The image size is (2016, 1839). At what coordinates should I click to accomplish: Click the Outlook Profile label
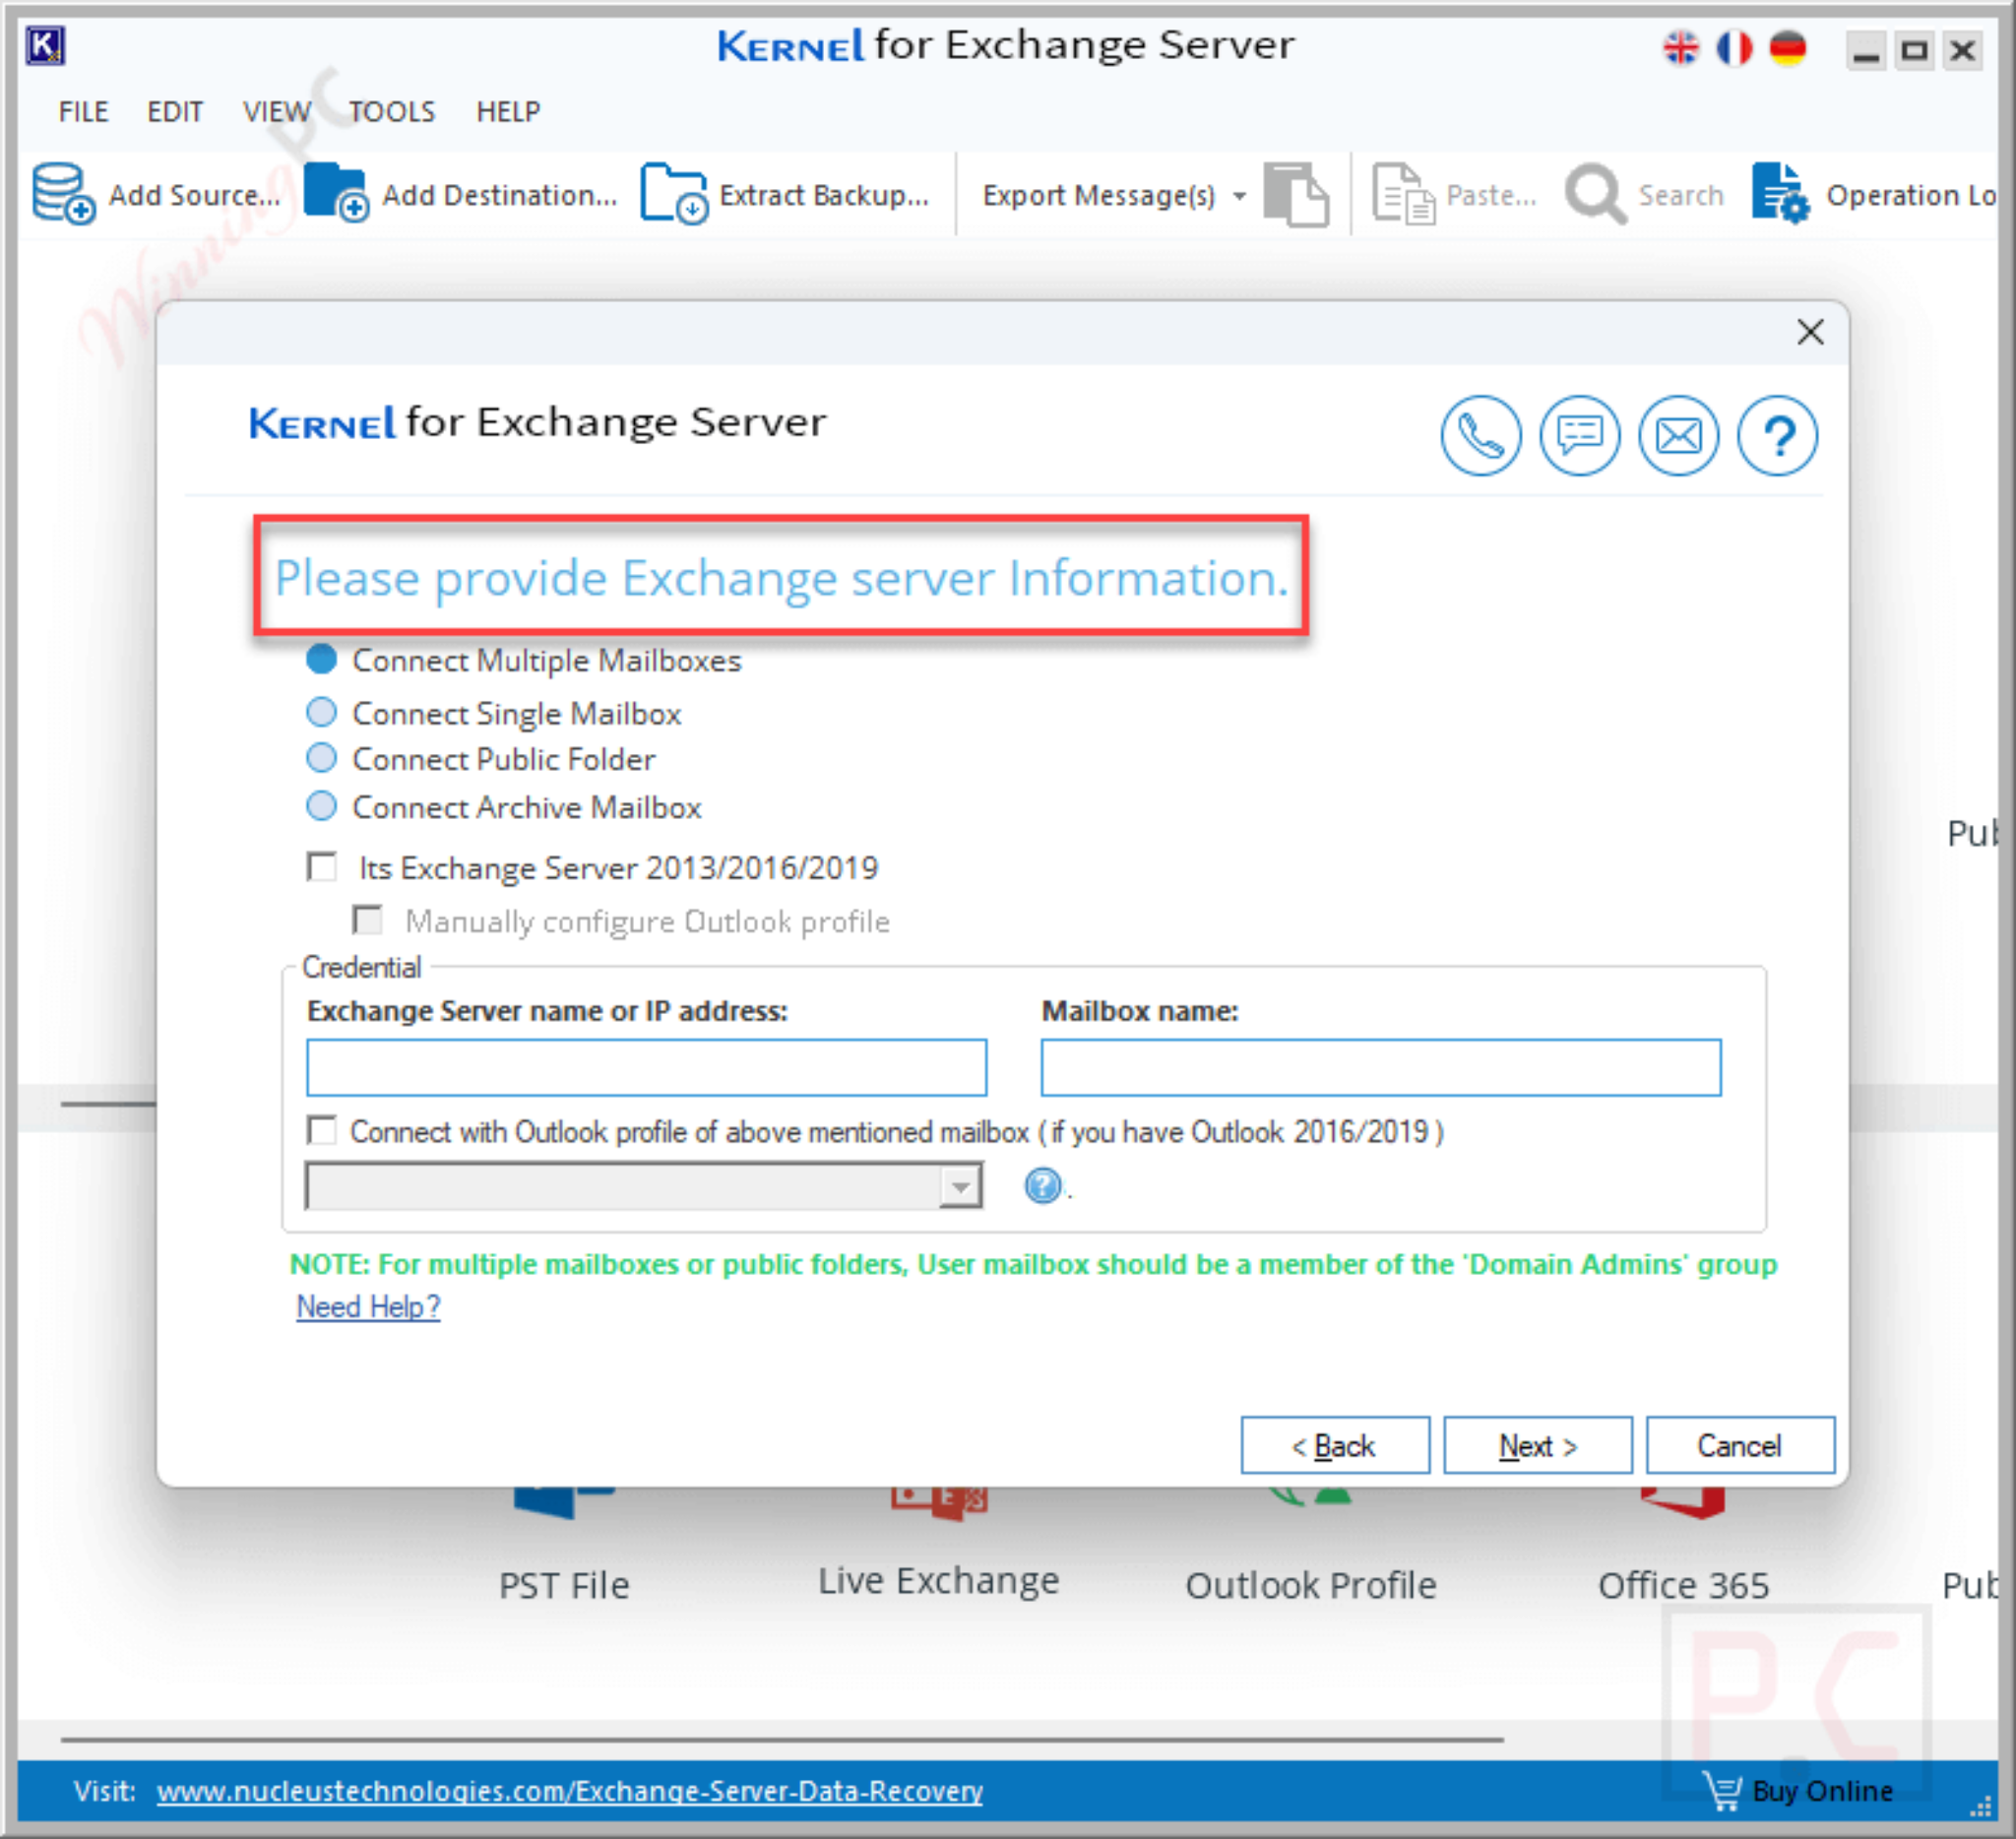tap(1311, 1586)
